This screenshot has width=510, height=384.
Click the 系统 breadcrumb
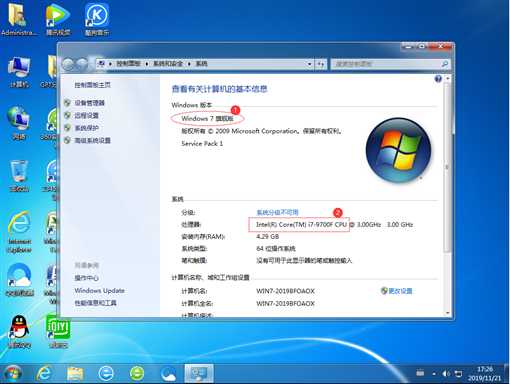tap(201, 64)
